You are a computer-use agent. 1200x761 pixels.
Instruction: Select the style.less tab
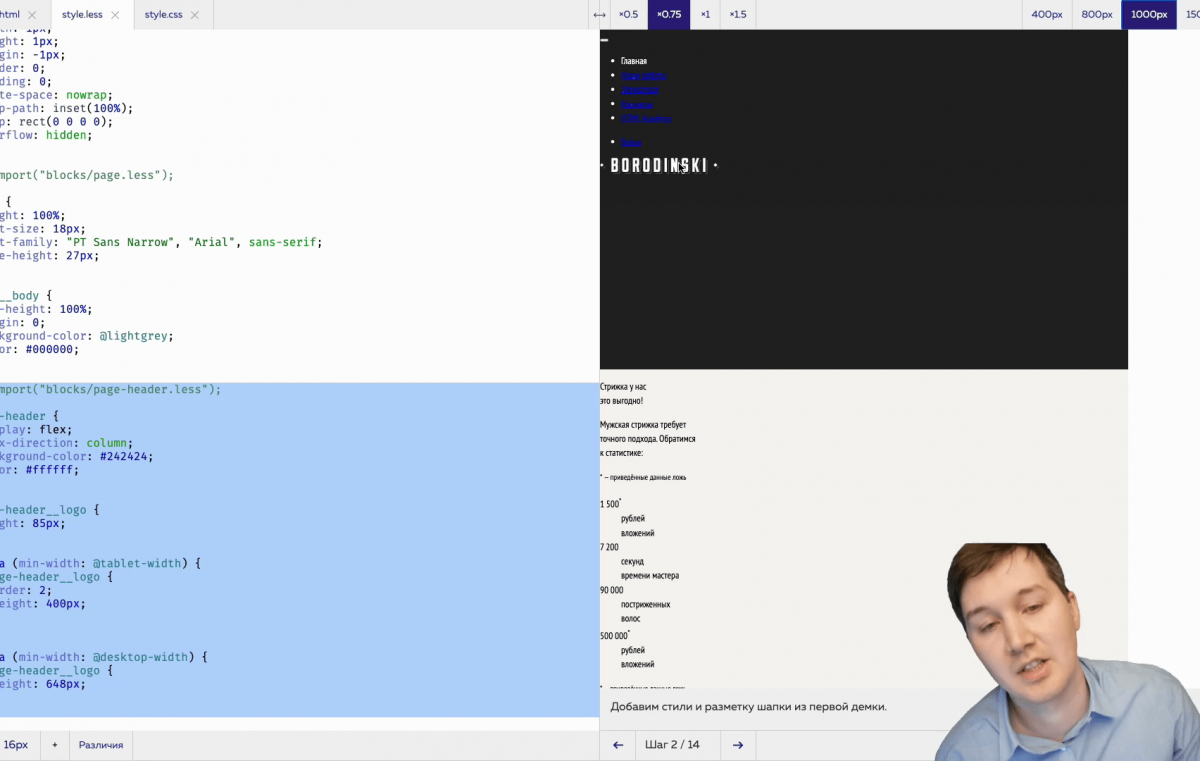coord(82,15)
